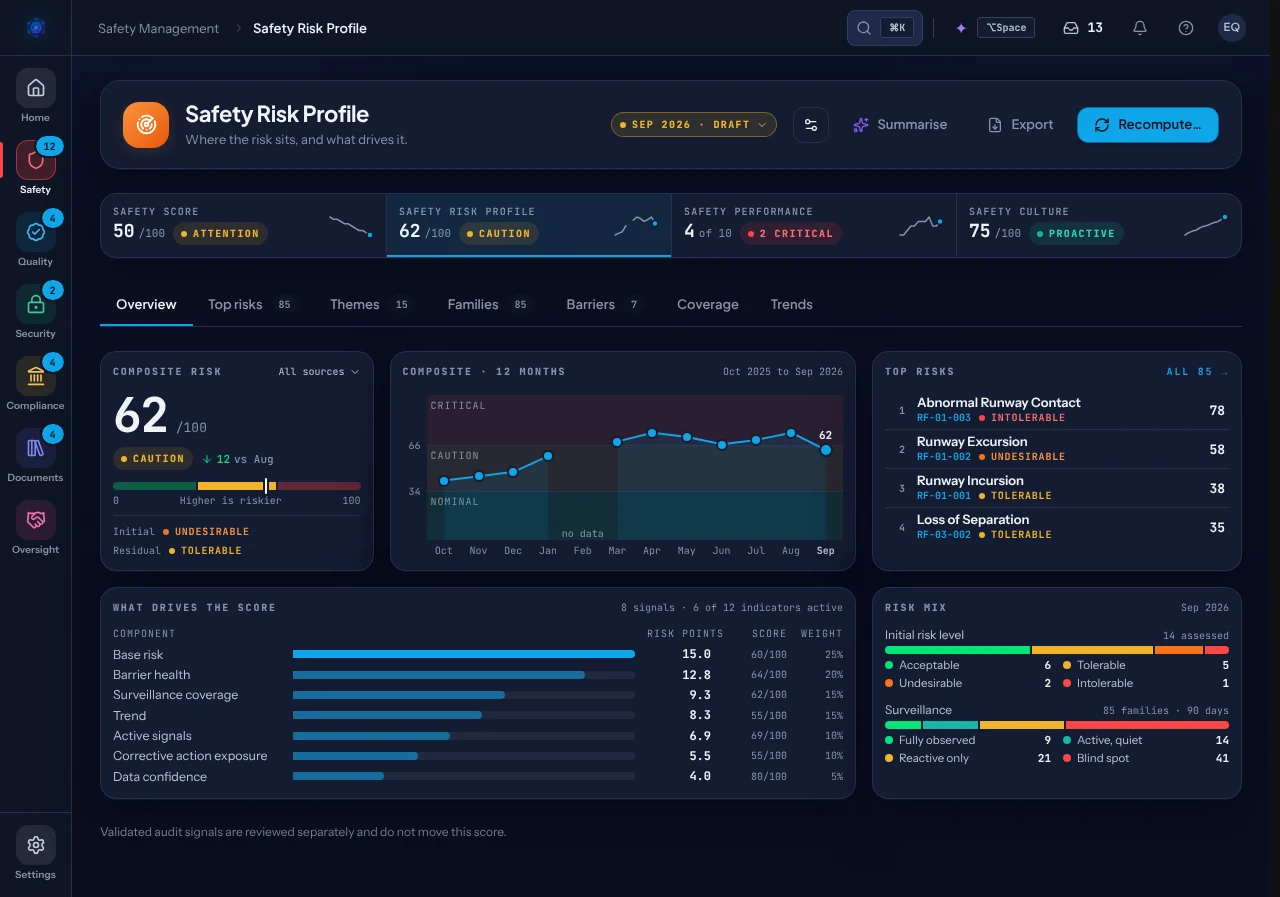
Task: Select the Overview tab
Action: 146,305
